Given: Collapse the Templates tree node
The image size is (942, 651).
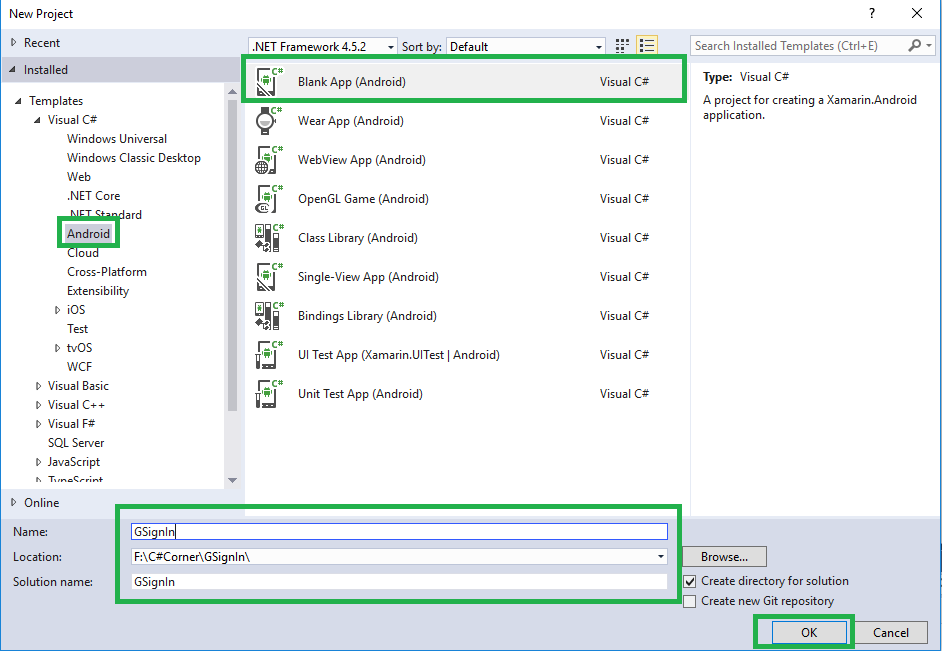Looking at the screenshot, I should 18,101.
